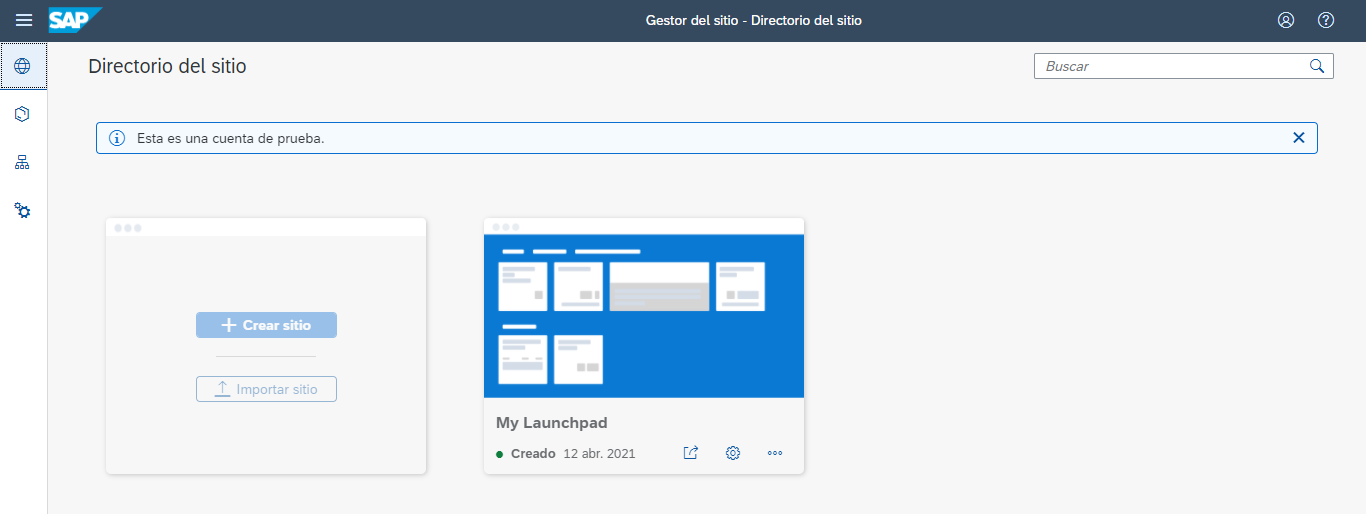Open the My Launchpad site preview thumbnail
The width and height of the screenshot is (1366, 514).
[644, 315]
